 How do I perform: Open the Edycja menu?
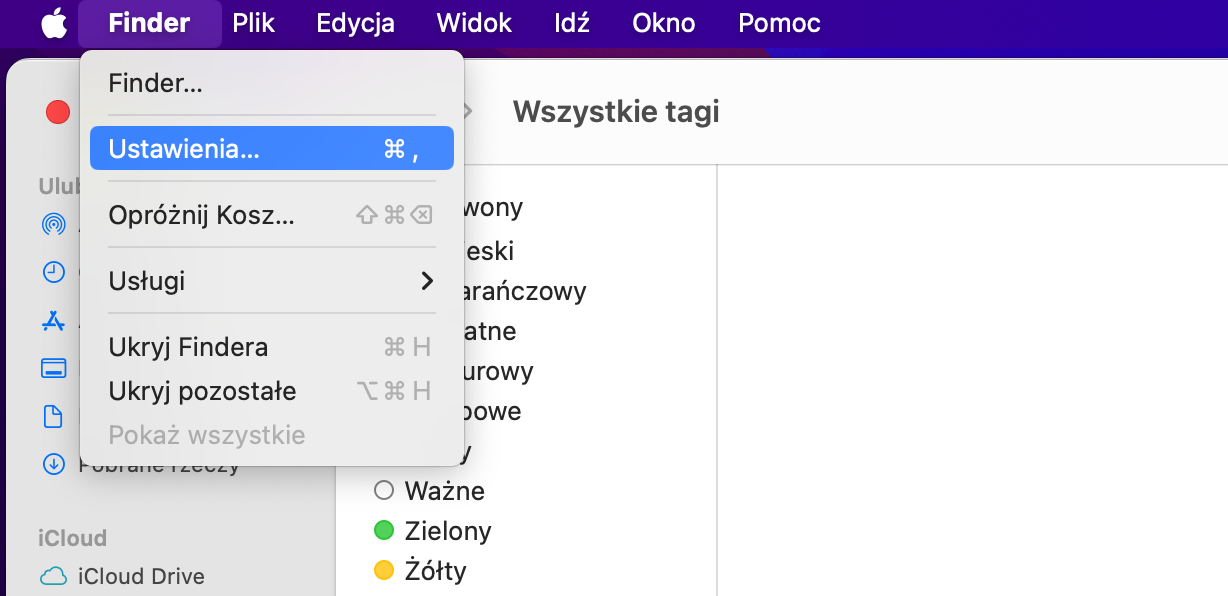click(355, 23)
